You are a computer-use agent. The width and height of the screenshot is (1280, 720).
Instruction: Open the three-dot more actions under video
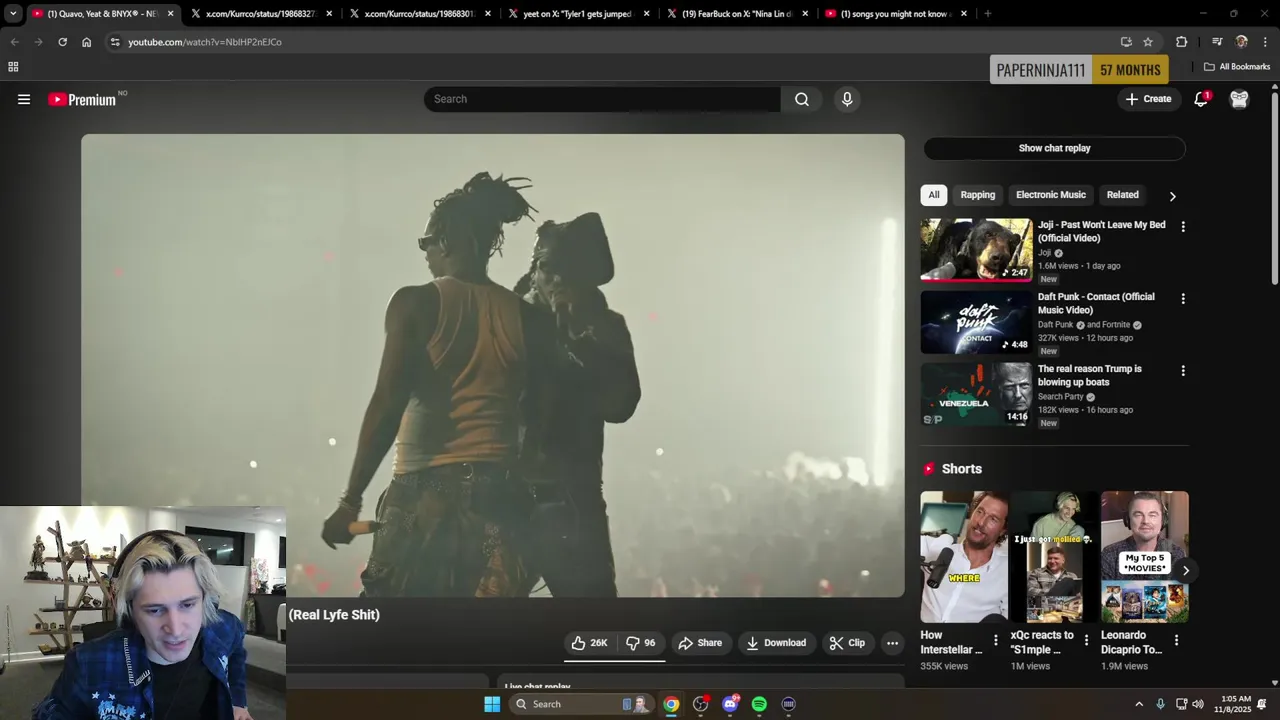pos(893,643)
